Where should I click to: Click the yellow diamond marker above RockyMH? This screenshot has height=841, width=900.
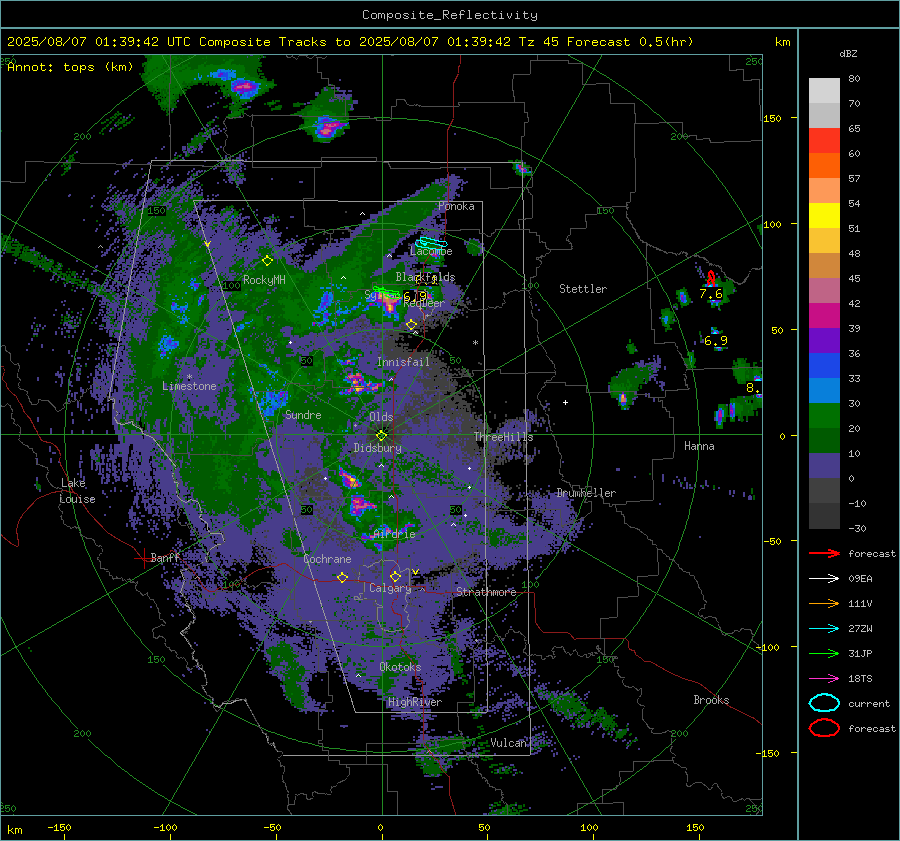[267, 261]
